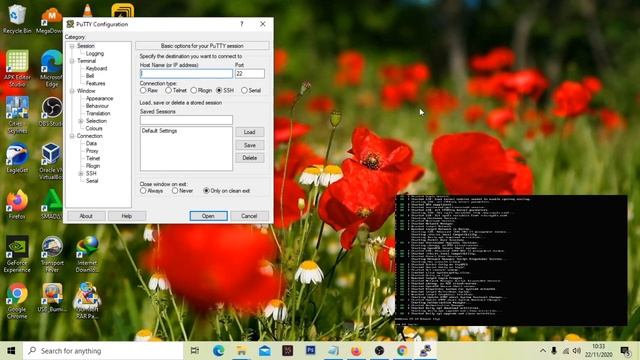
Task: Collapse the Session tree node
Action: click(72, 46)
